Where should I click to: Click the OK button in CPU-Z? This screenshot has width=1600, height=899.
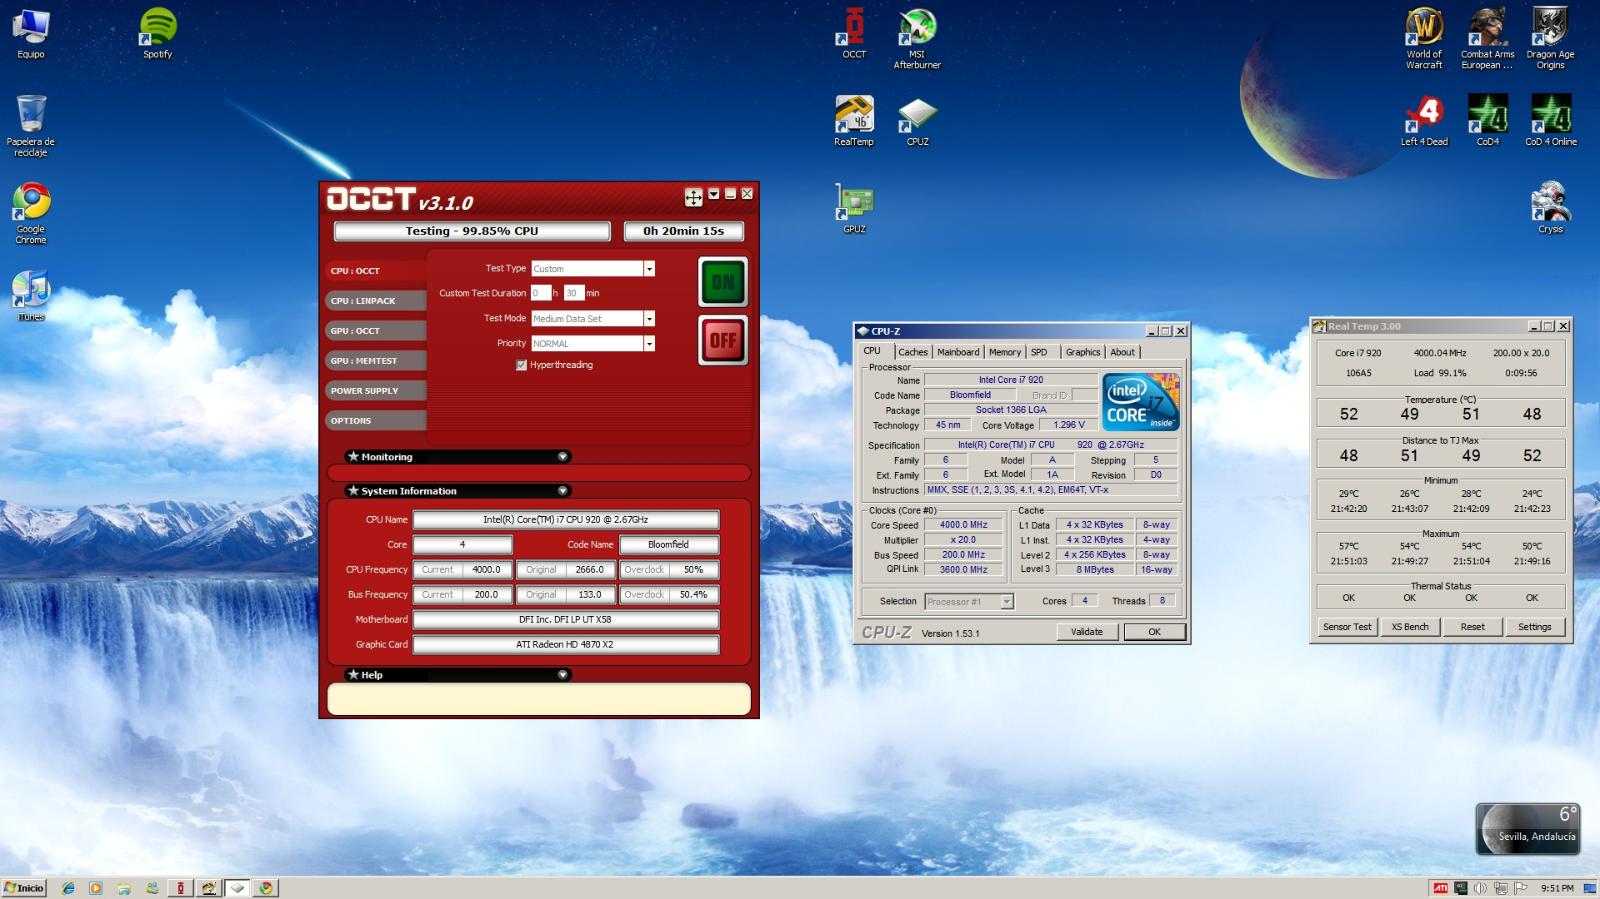tap(1154, 632)
